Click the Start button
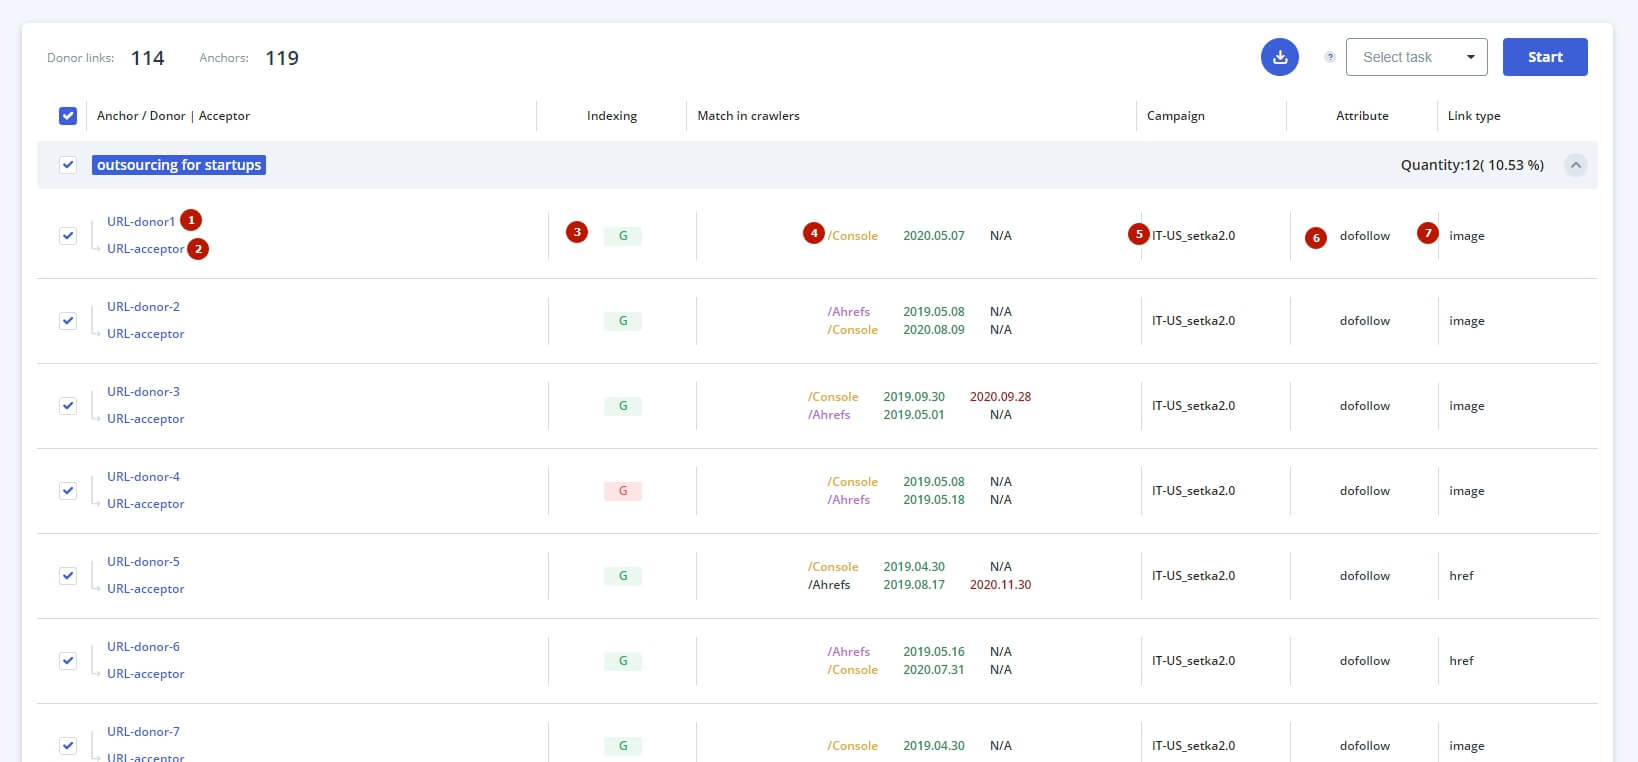The width and height of the screenshot is (1638, 762). click(x=1544, y=57)
